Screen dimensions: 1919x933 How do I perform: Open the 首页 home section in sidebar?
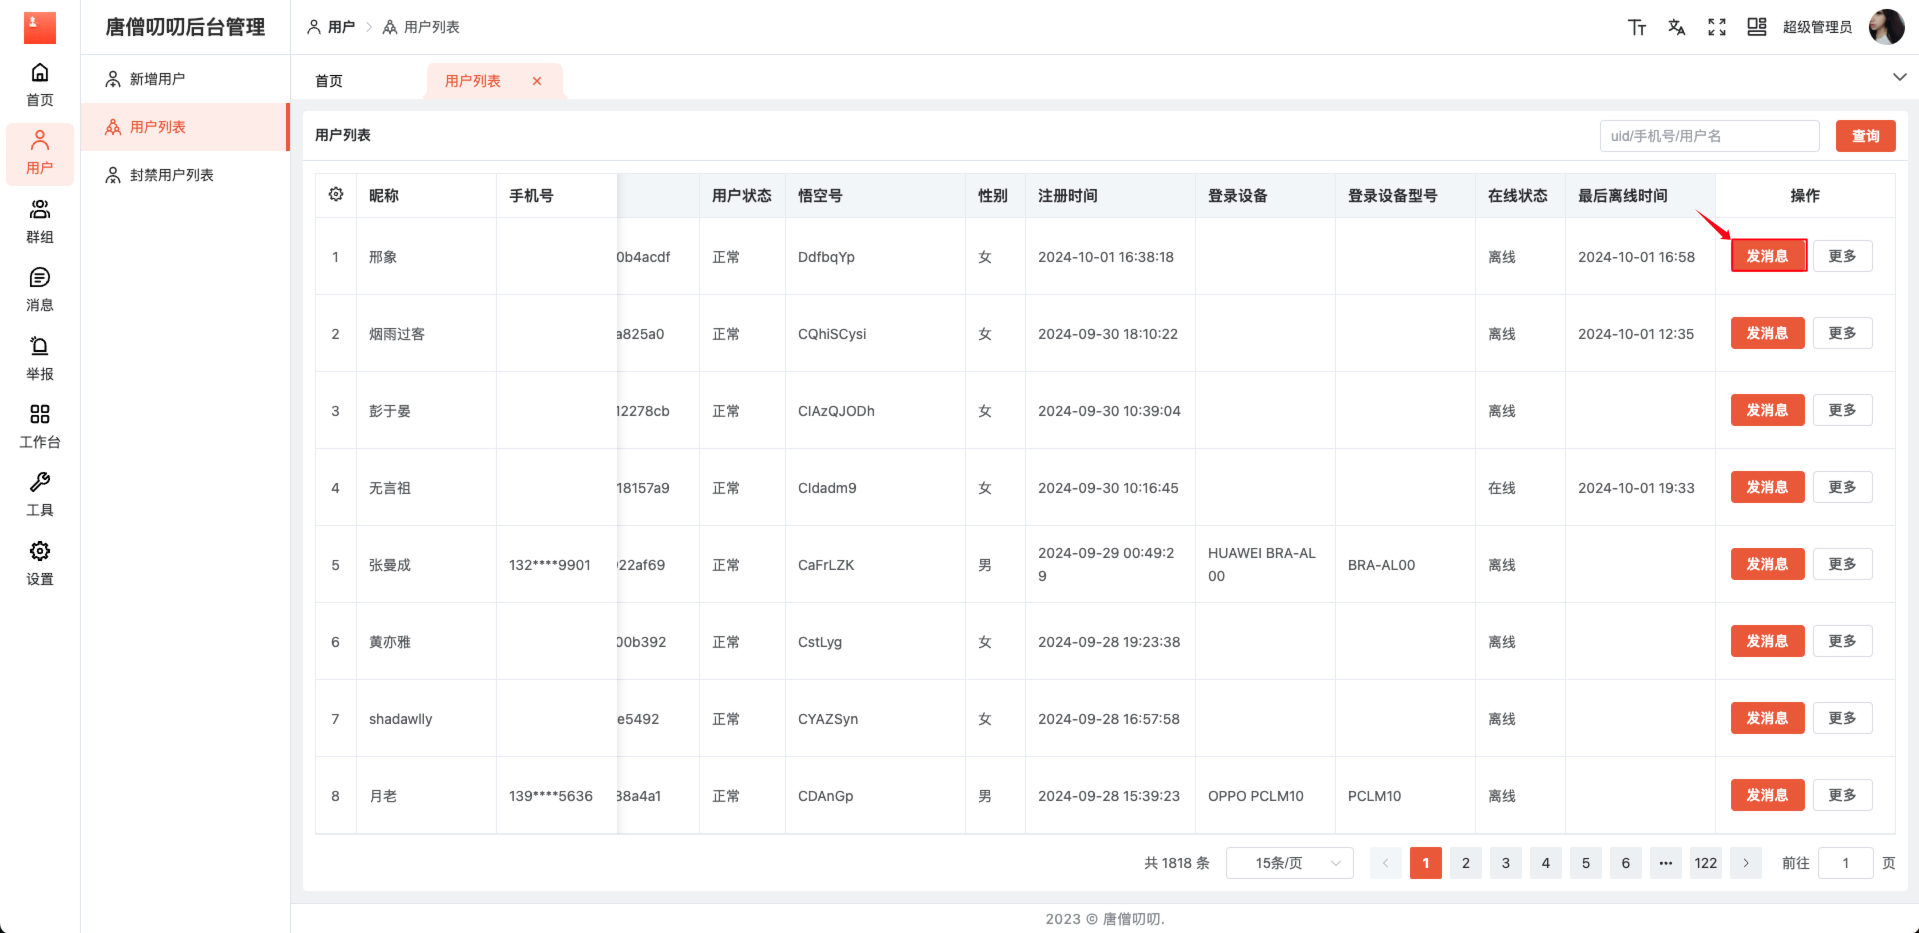[x=39, y=84]
